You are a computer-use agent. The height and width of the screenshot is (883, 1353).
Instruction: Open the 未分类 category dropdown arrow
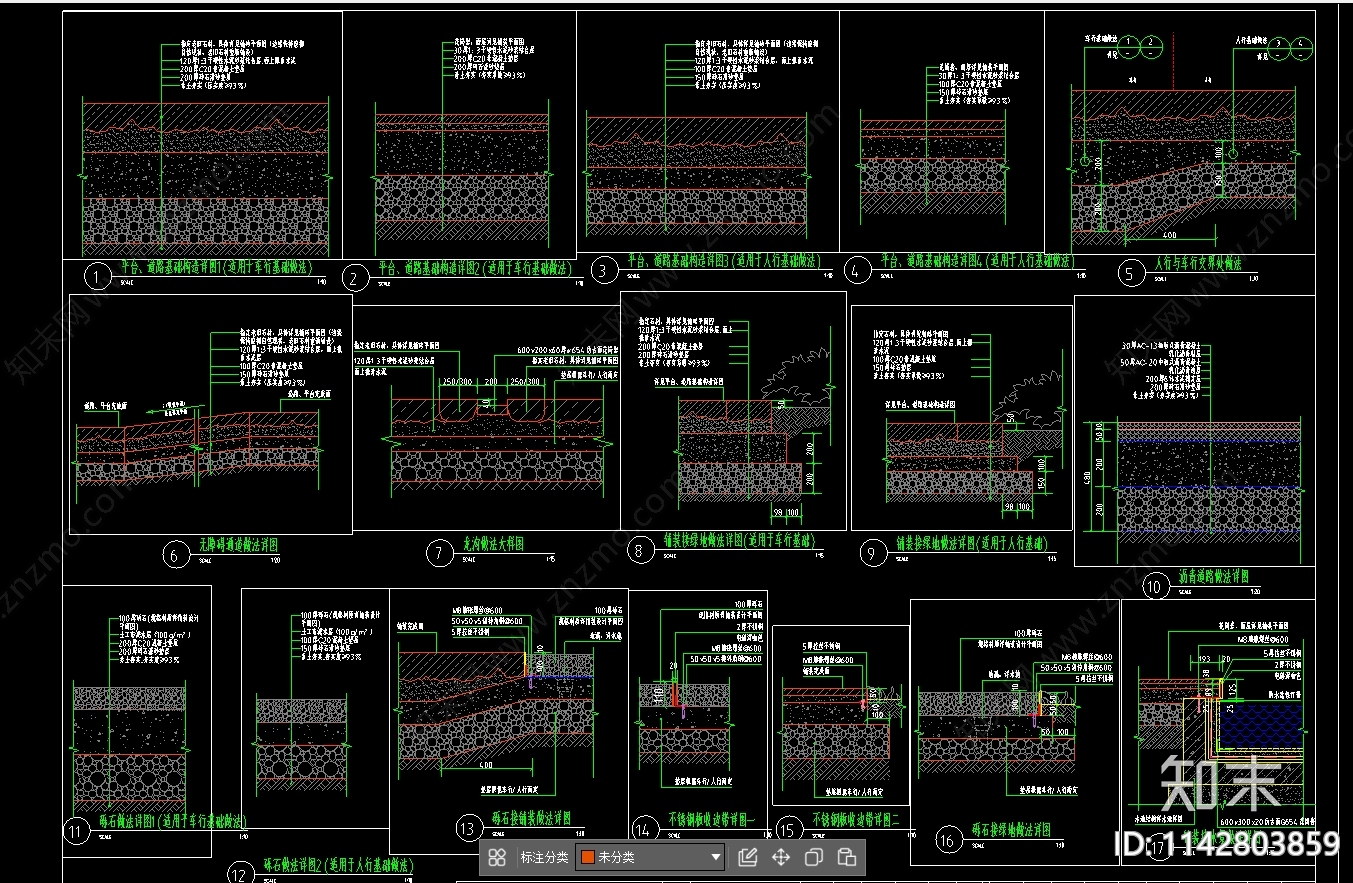click(715, 857)
